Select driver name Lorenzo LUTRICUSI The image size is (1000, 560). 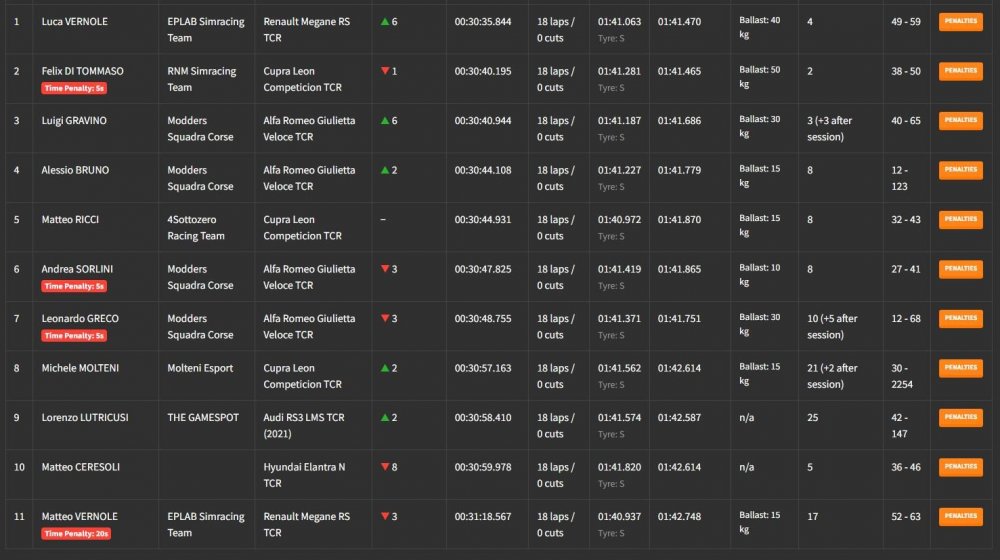click(x=85, y=418)
